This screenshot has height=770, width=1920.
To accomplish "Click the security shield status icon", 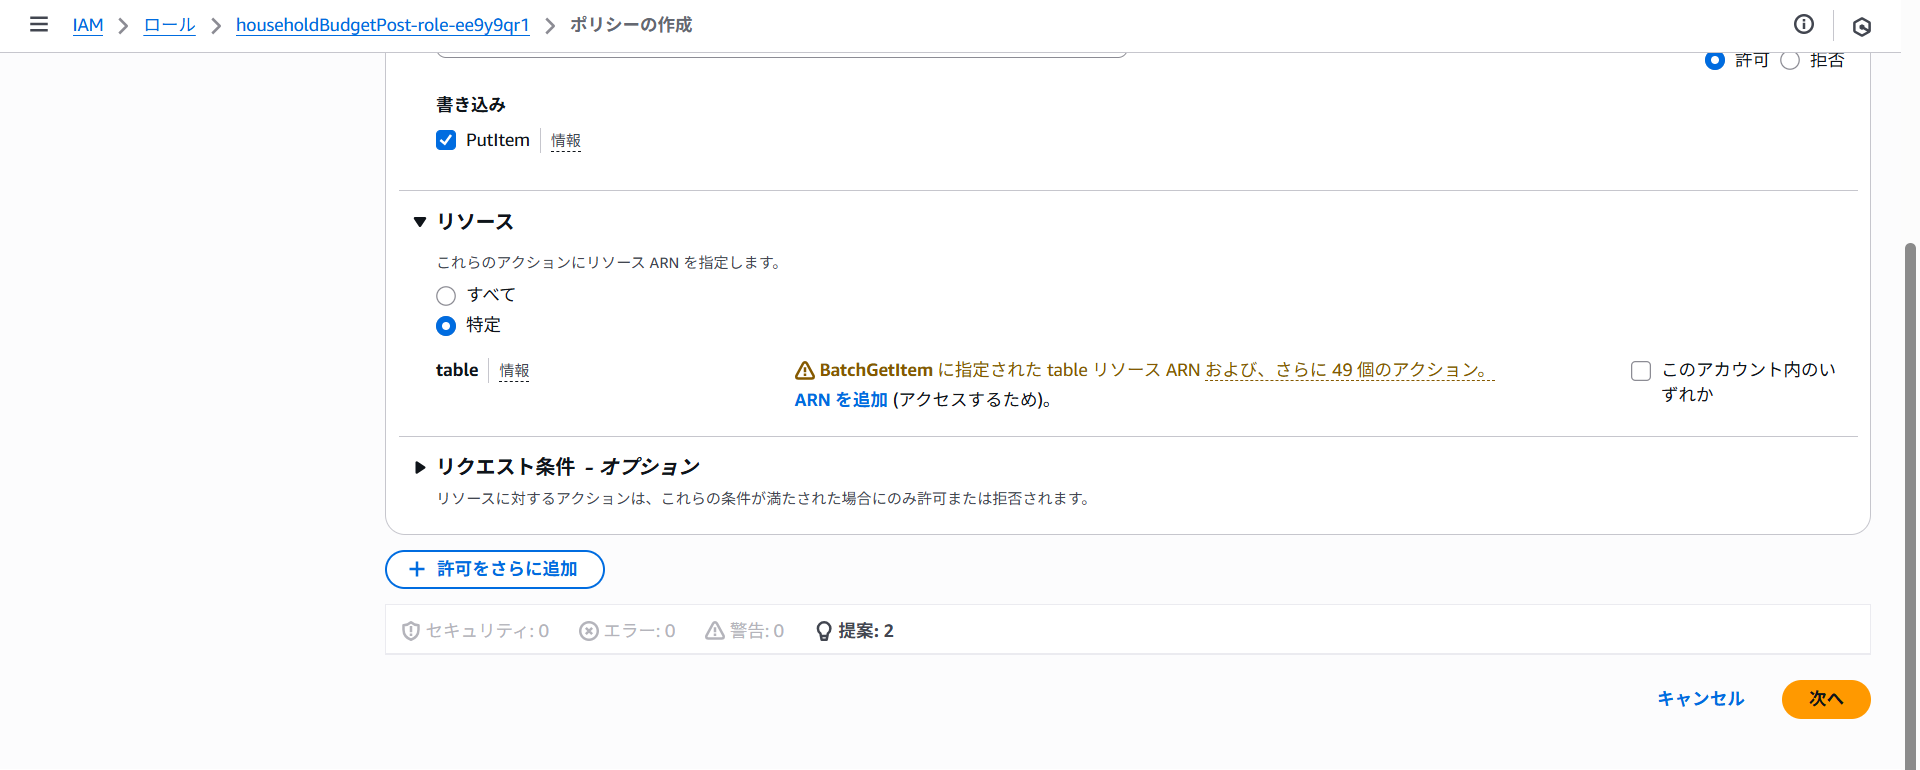I will [410, 631].
